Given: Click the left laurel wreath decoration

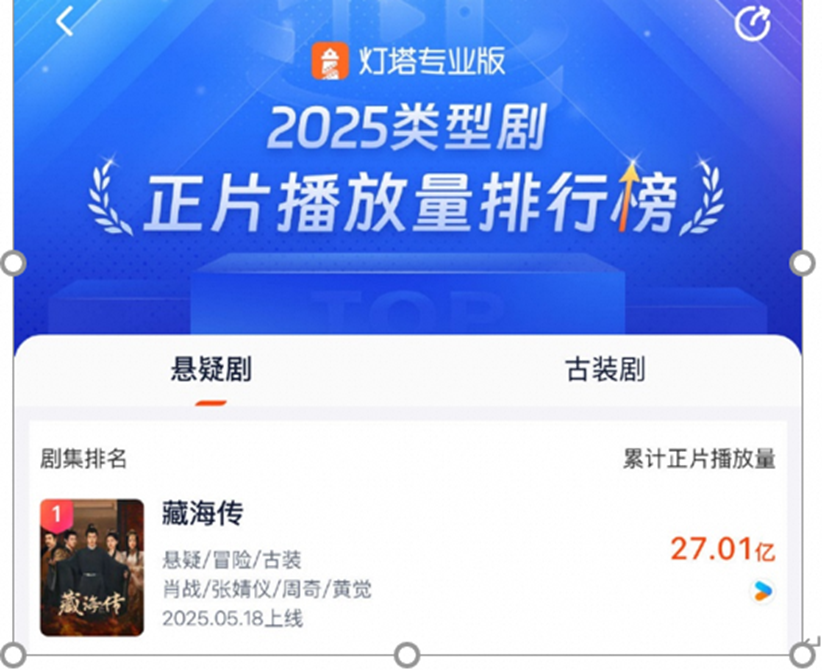Looking at the screenshot, I should (x=109, y=197).
